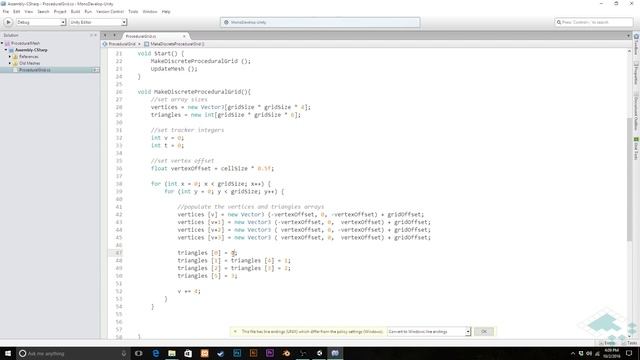Screen dimensions: 640x360
Task: Open File Explorer from taskbar
Action: coord(172,353)
